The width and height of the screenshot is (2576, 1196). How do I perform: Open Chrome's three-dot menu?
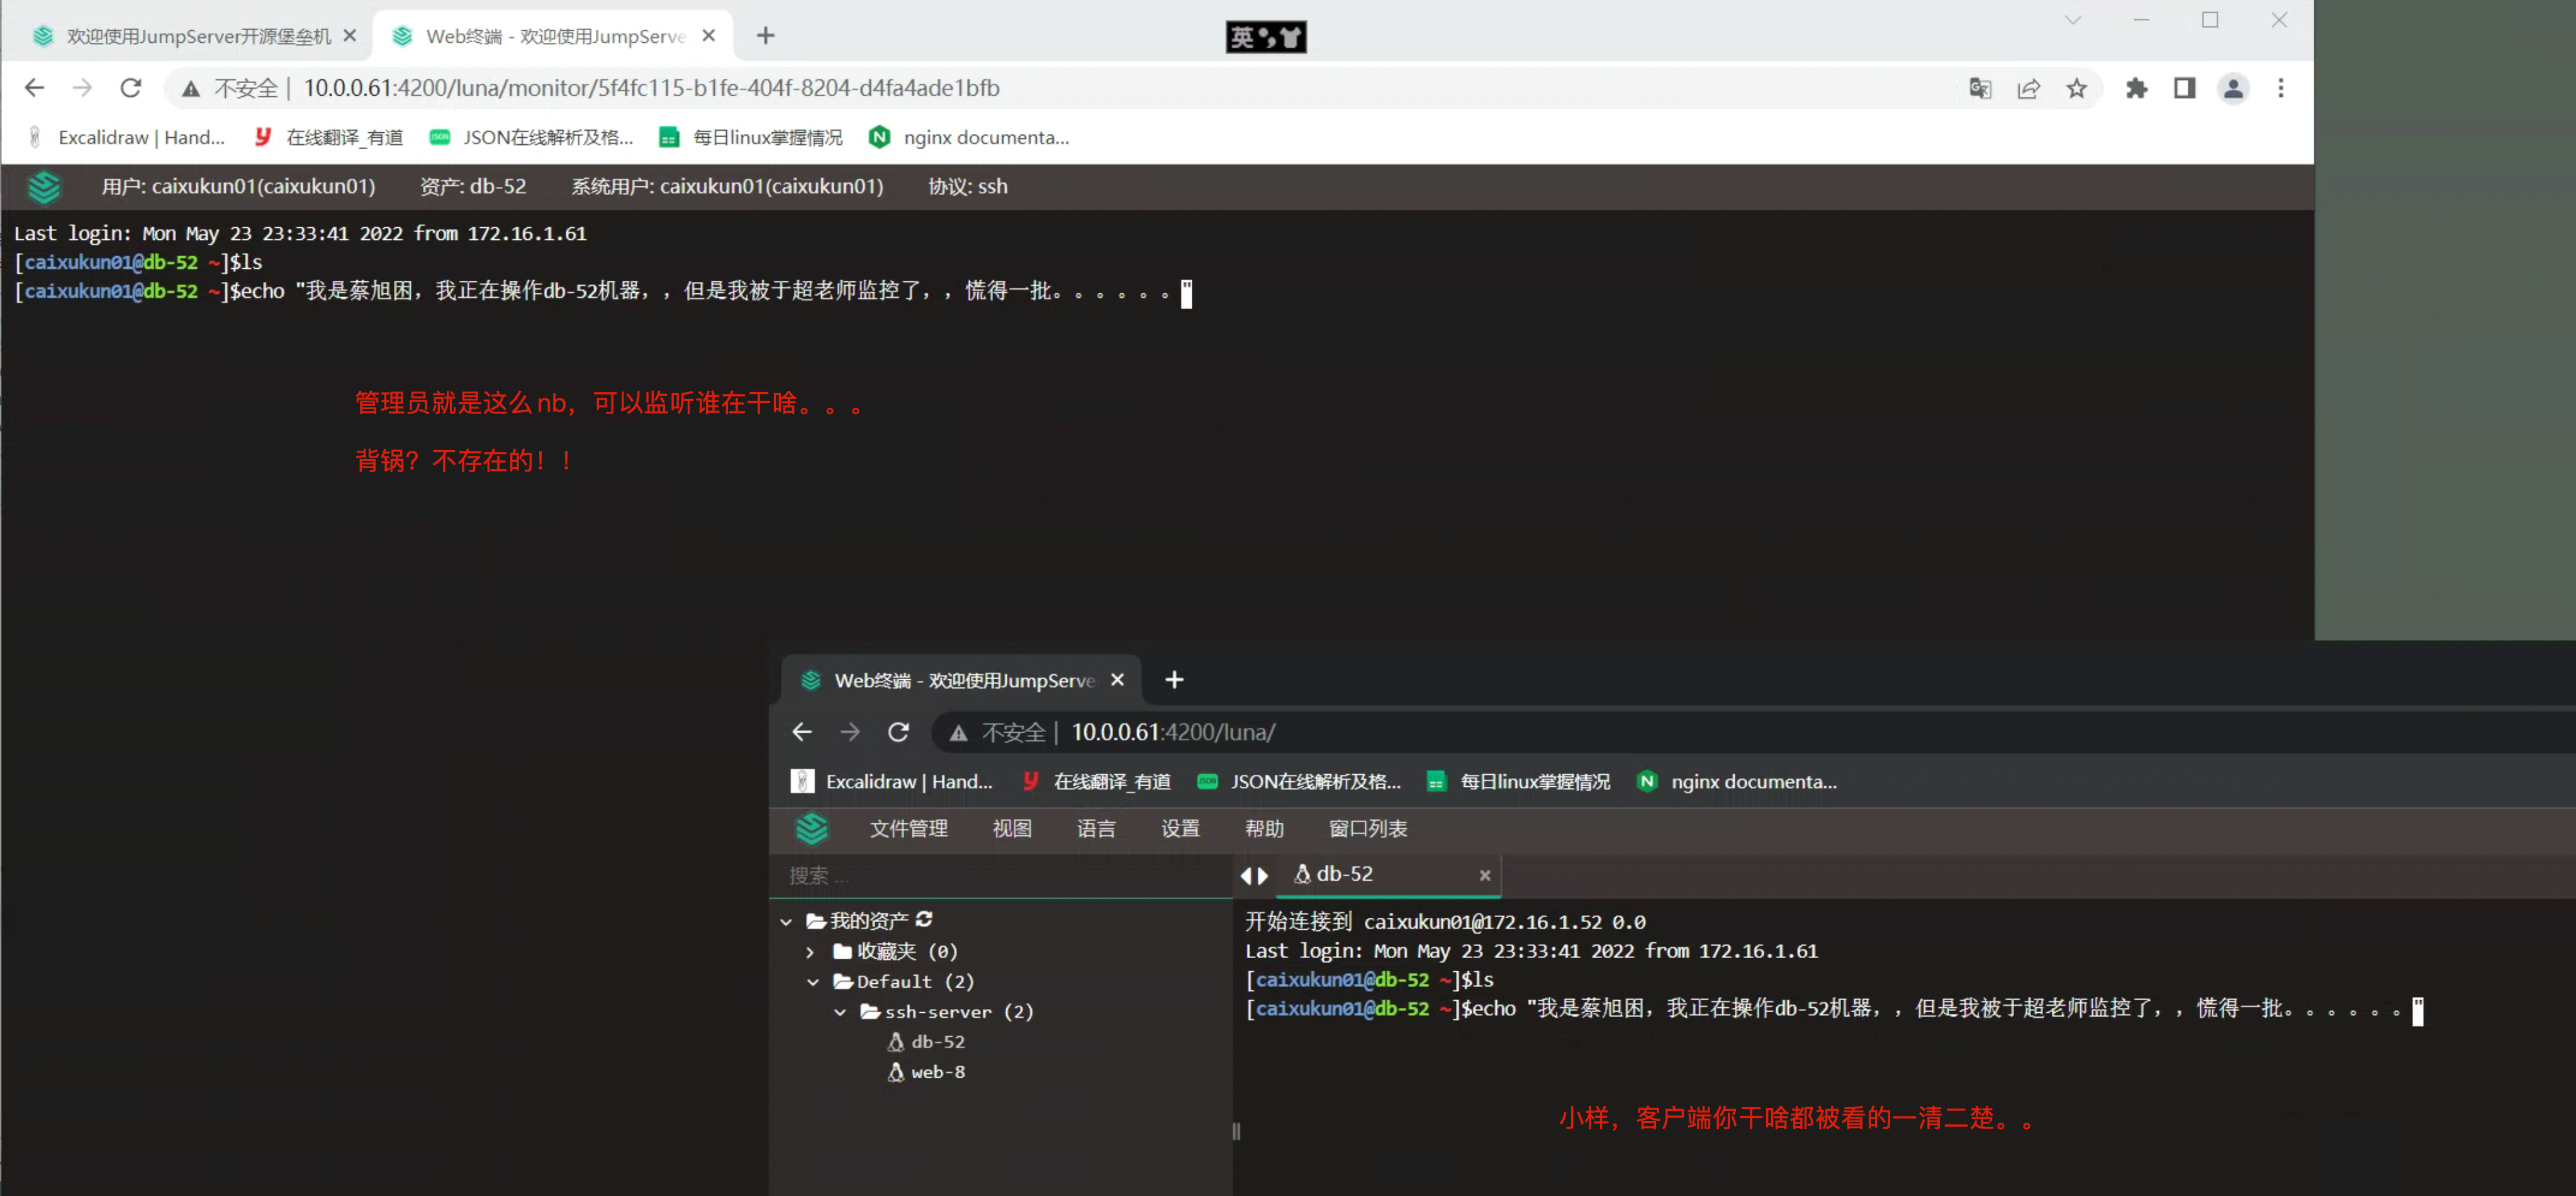click(2281, 88)
